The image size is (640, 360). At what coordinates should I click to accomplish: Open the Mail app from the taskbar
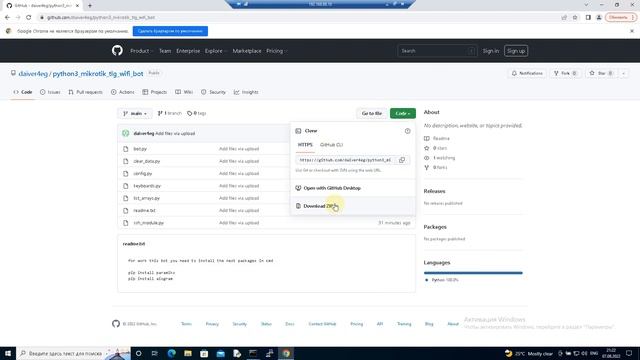pos(220,353)
